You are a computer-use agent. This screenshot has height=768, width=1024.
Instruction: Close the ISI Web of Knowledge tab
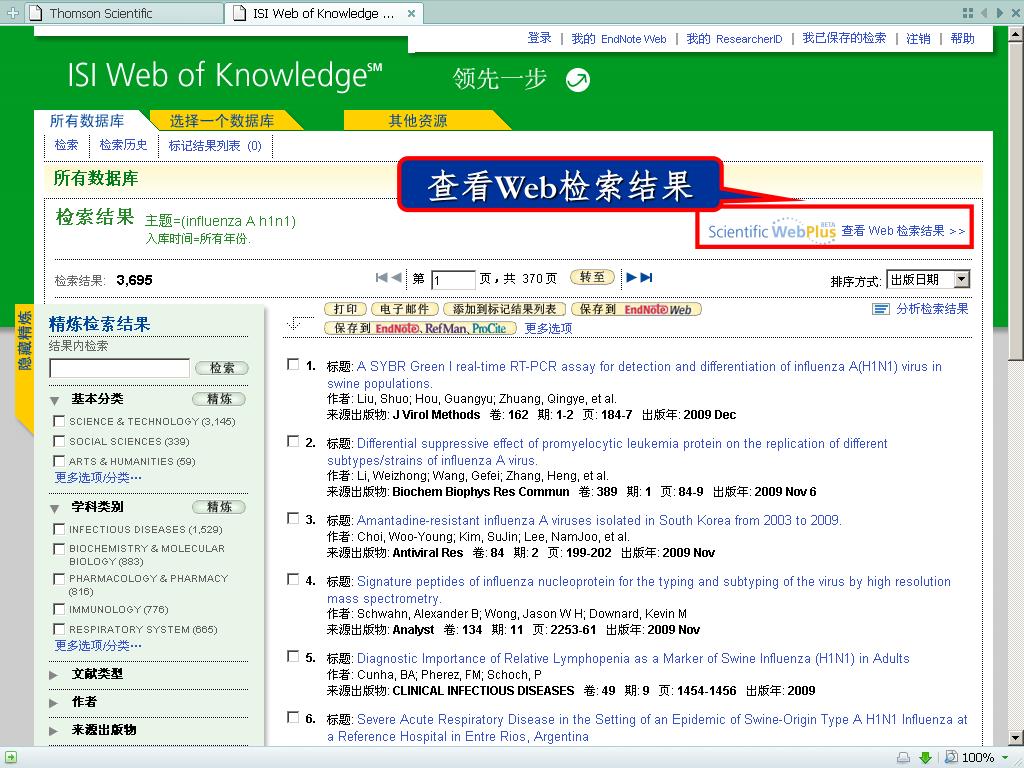[x=411, y=13]
